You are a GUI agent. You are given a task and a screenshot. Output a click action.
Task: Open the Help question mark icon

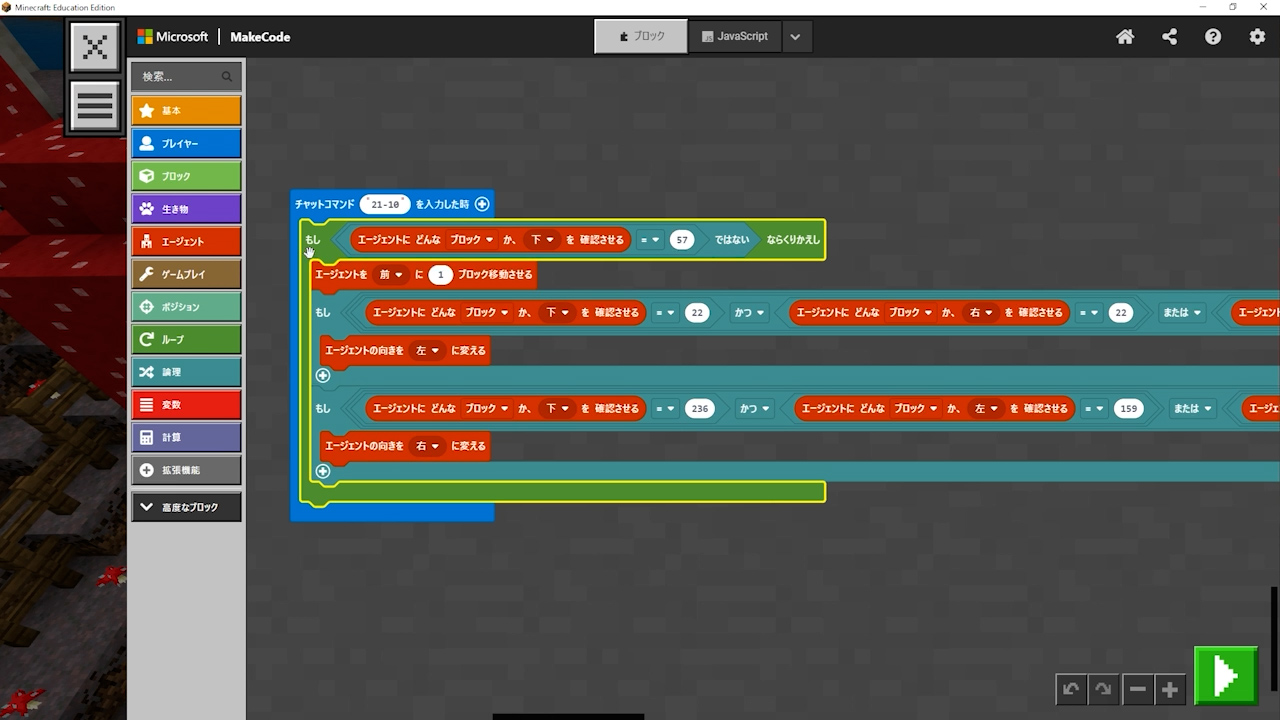coord(1213,37)
